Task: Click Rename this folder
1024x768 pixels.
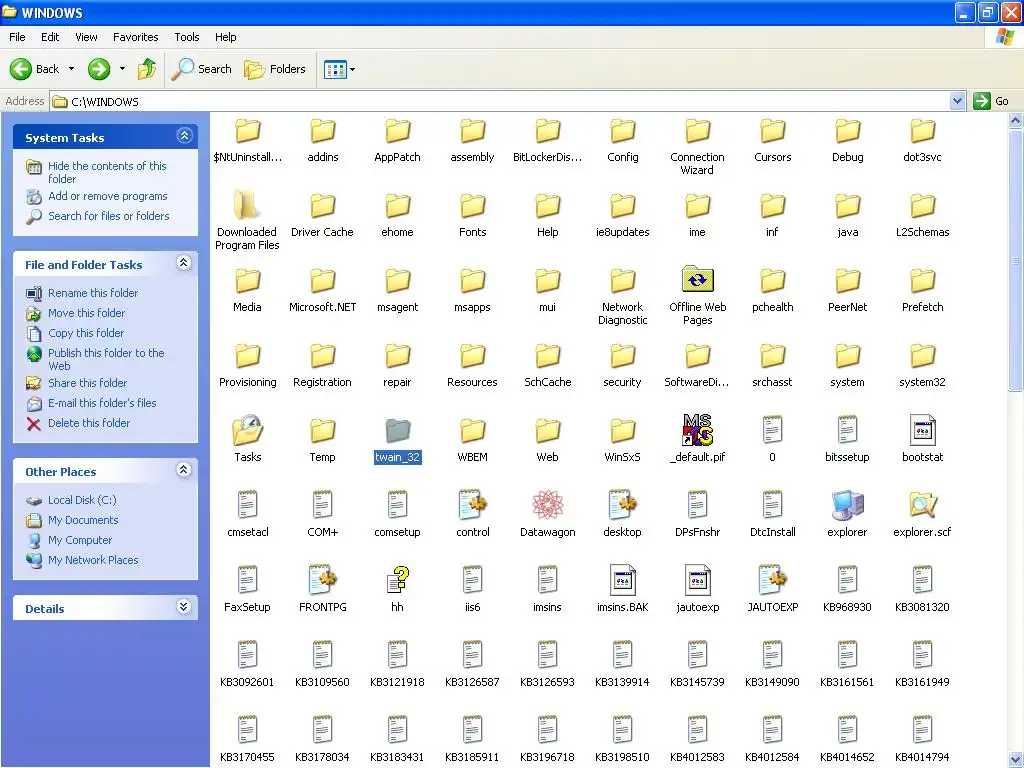Action: pos(93,293)
